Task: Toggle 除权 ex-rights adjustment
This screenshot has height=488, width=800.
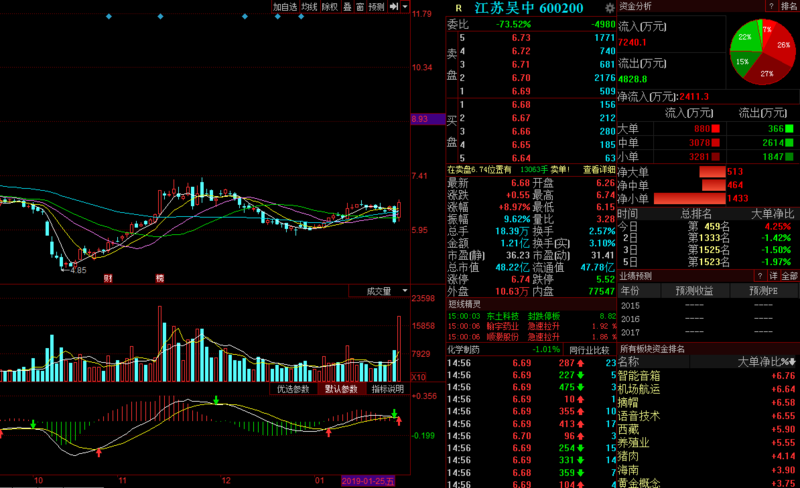Action: (x=330, y=7)
